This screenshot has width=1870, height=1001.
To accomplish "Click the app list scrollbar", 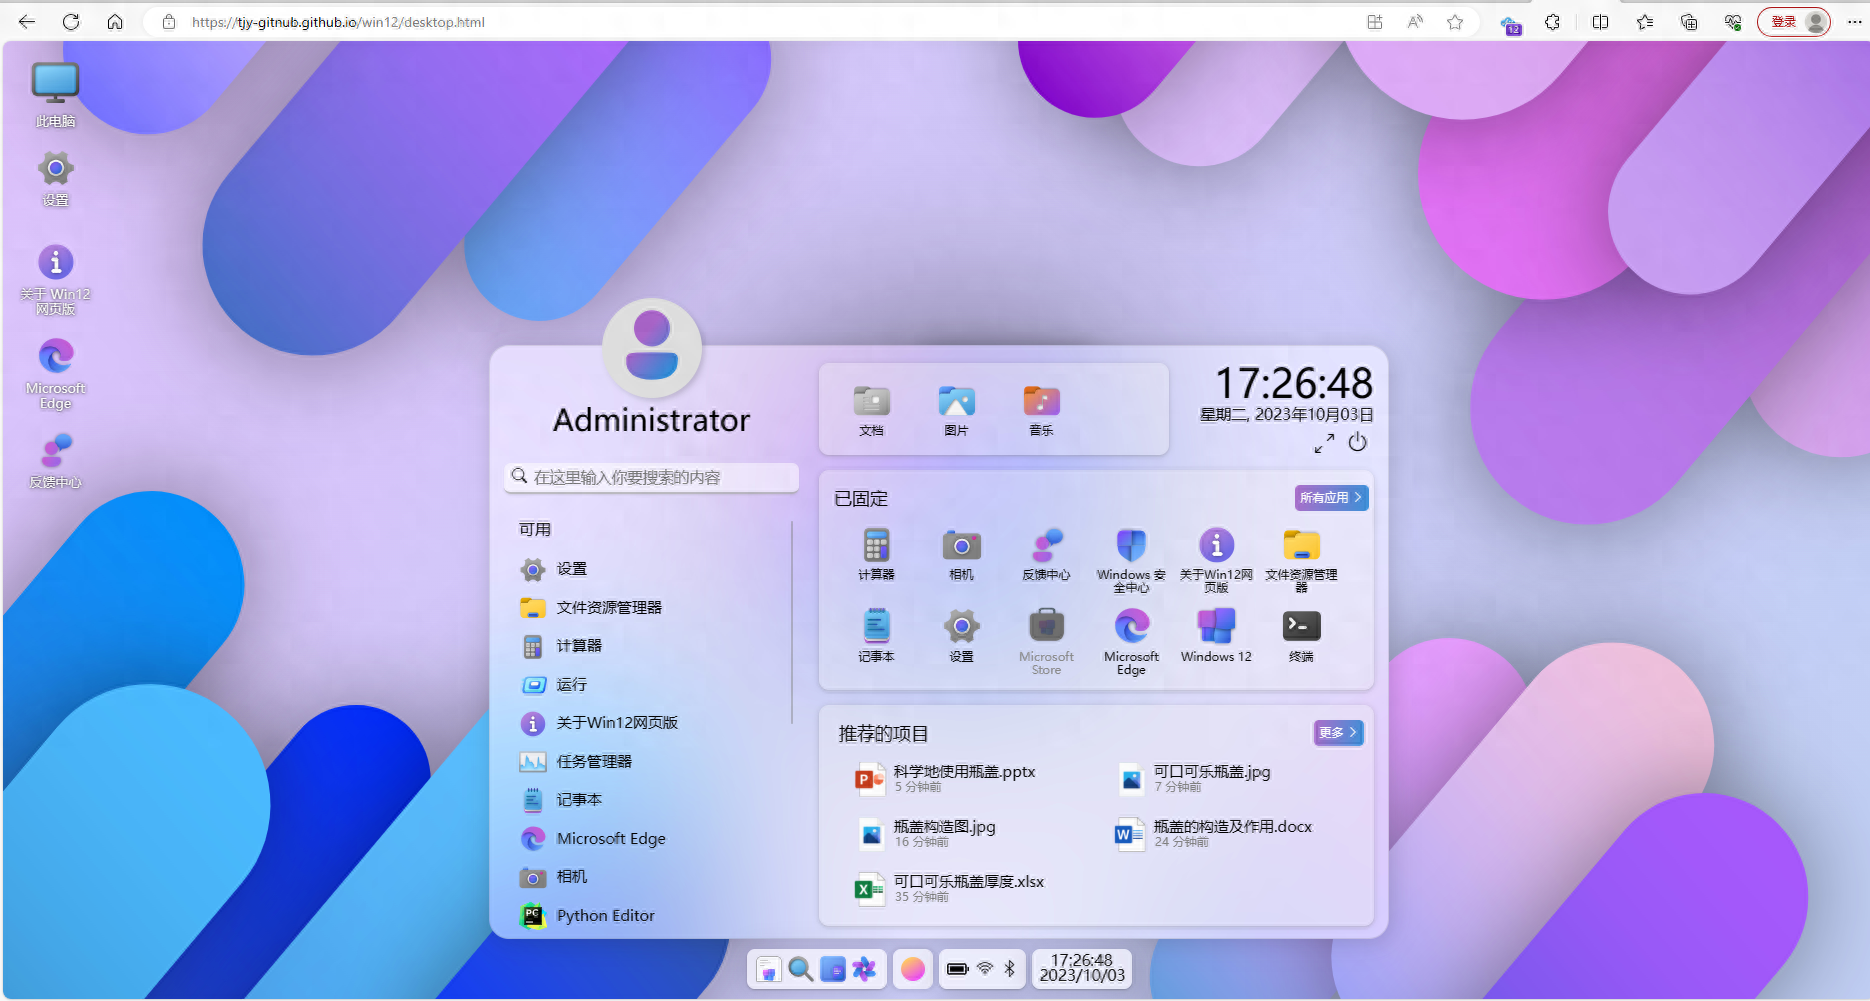I will tap(792, 622).
